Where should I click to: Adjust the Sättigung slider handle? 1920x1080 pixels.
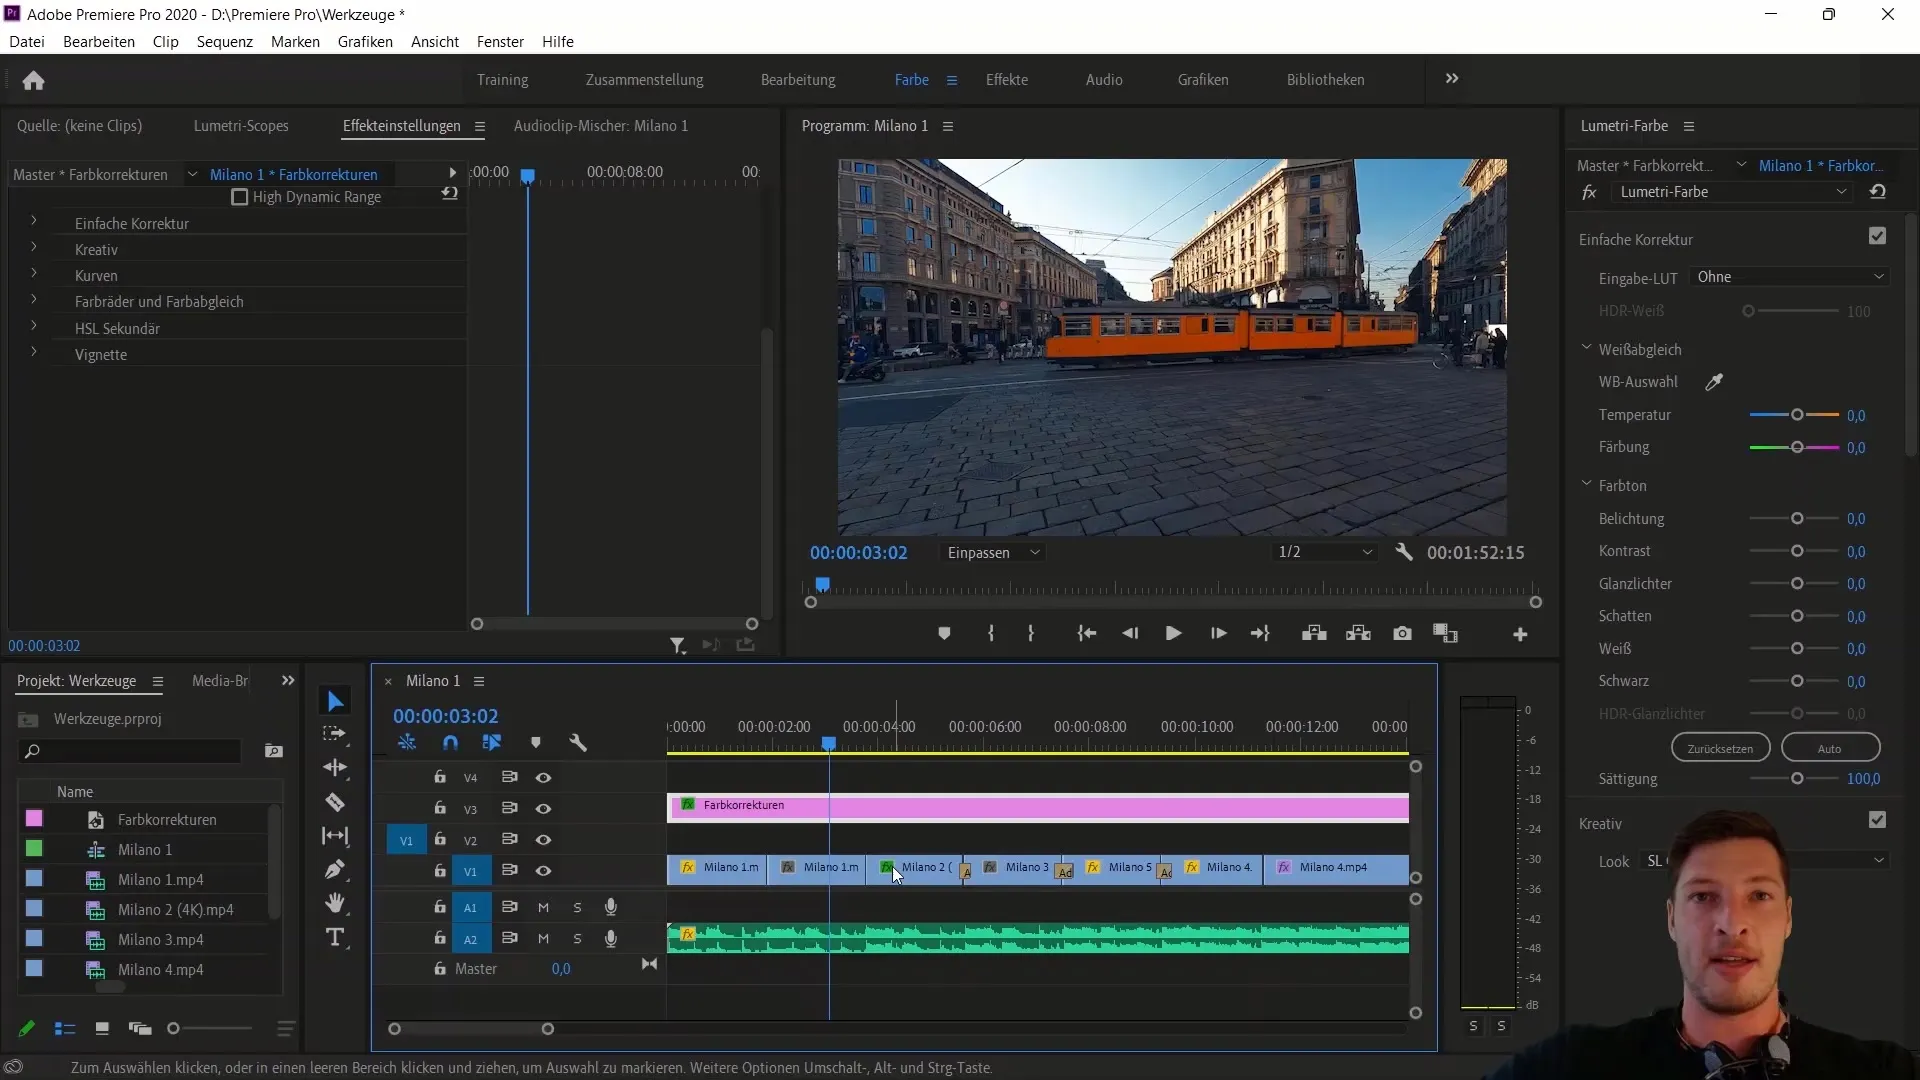click(1797, 779)
